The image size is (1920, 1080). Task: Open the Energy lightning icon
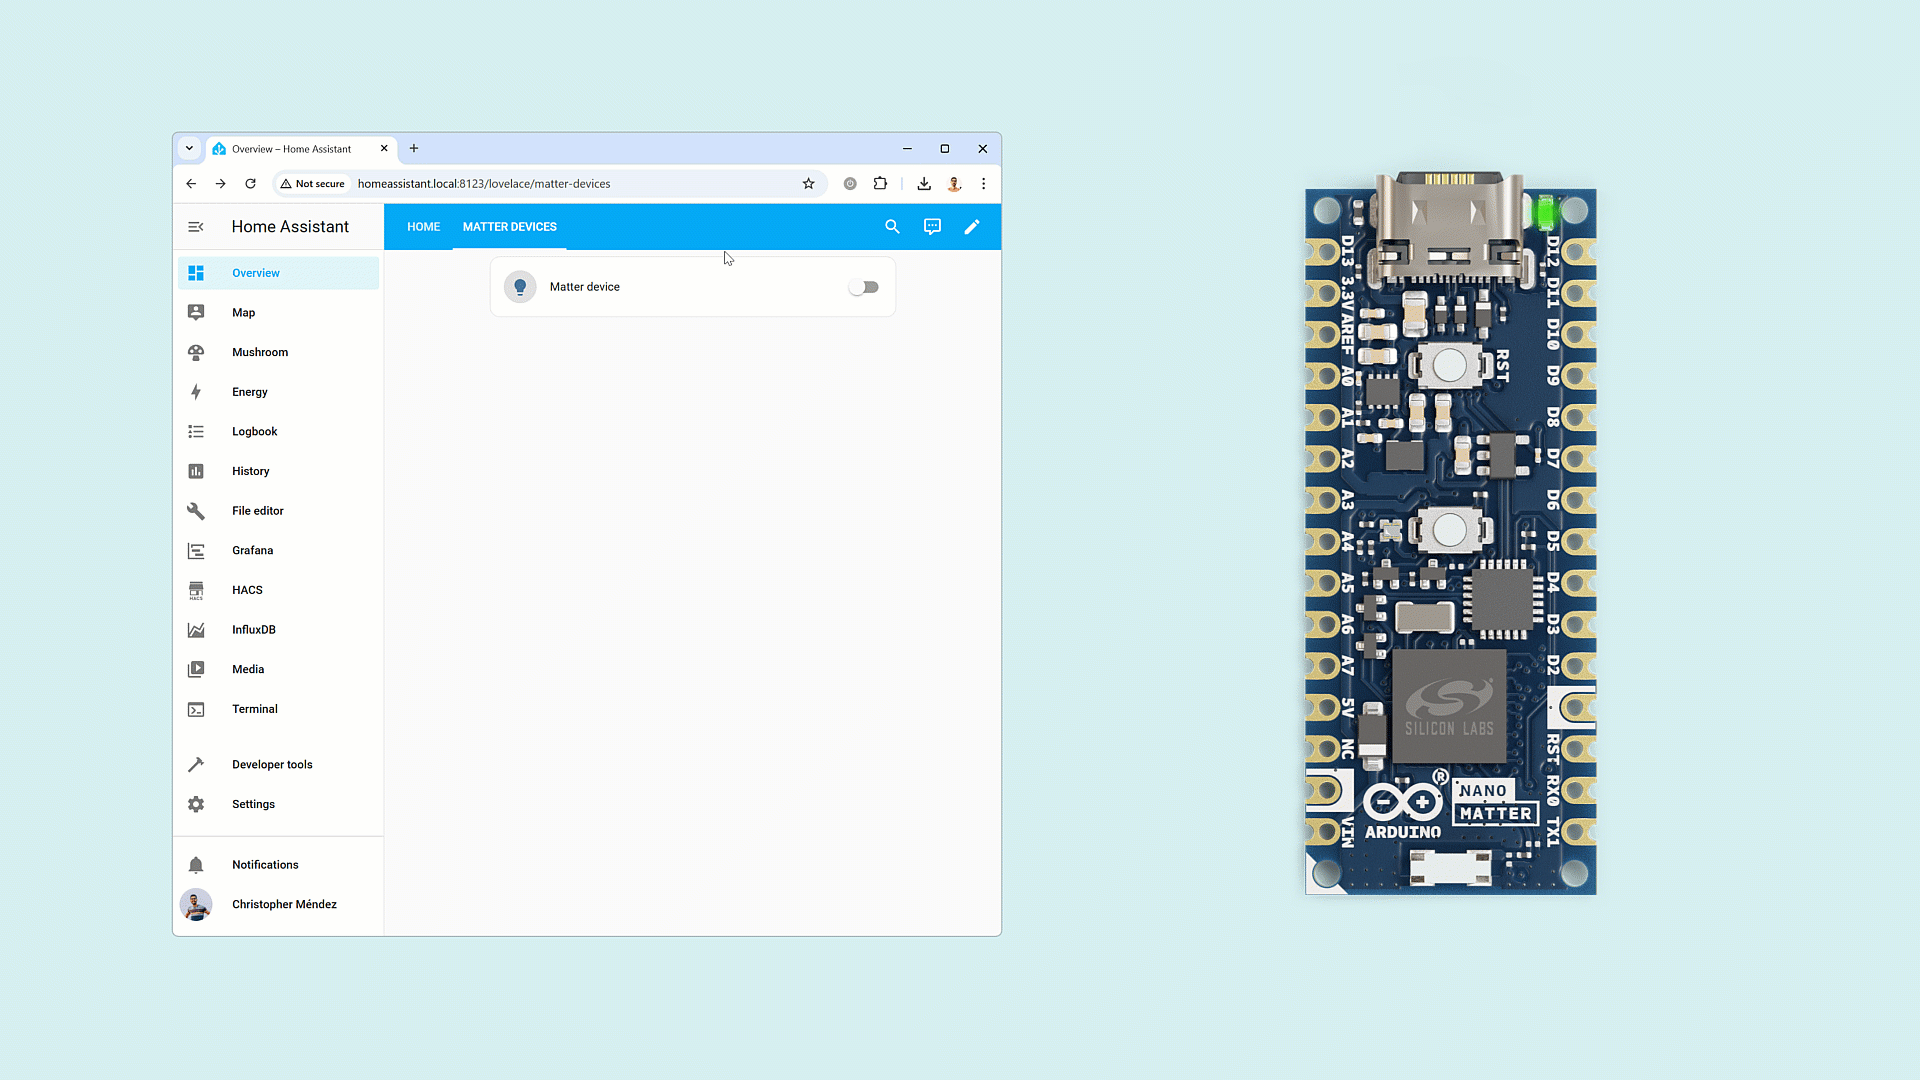(196, 392)
